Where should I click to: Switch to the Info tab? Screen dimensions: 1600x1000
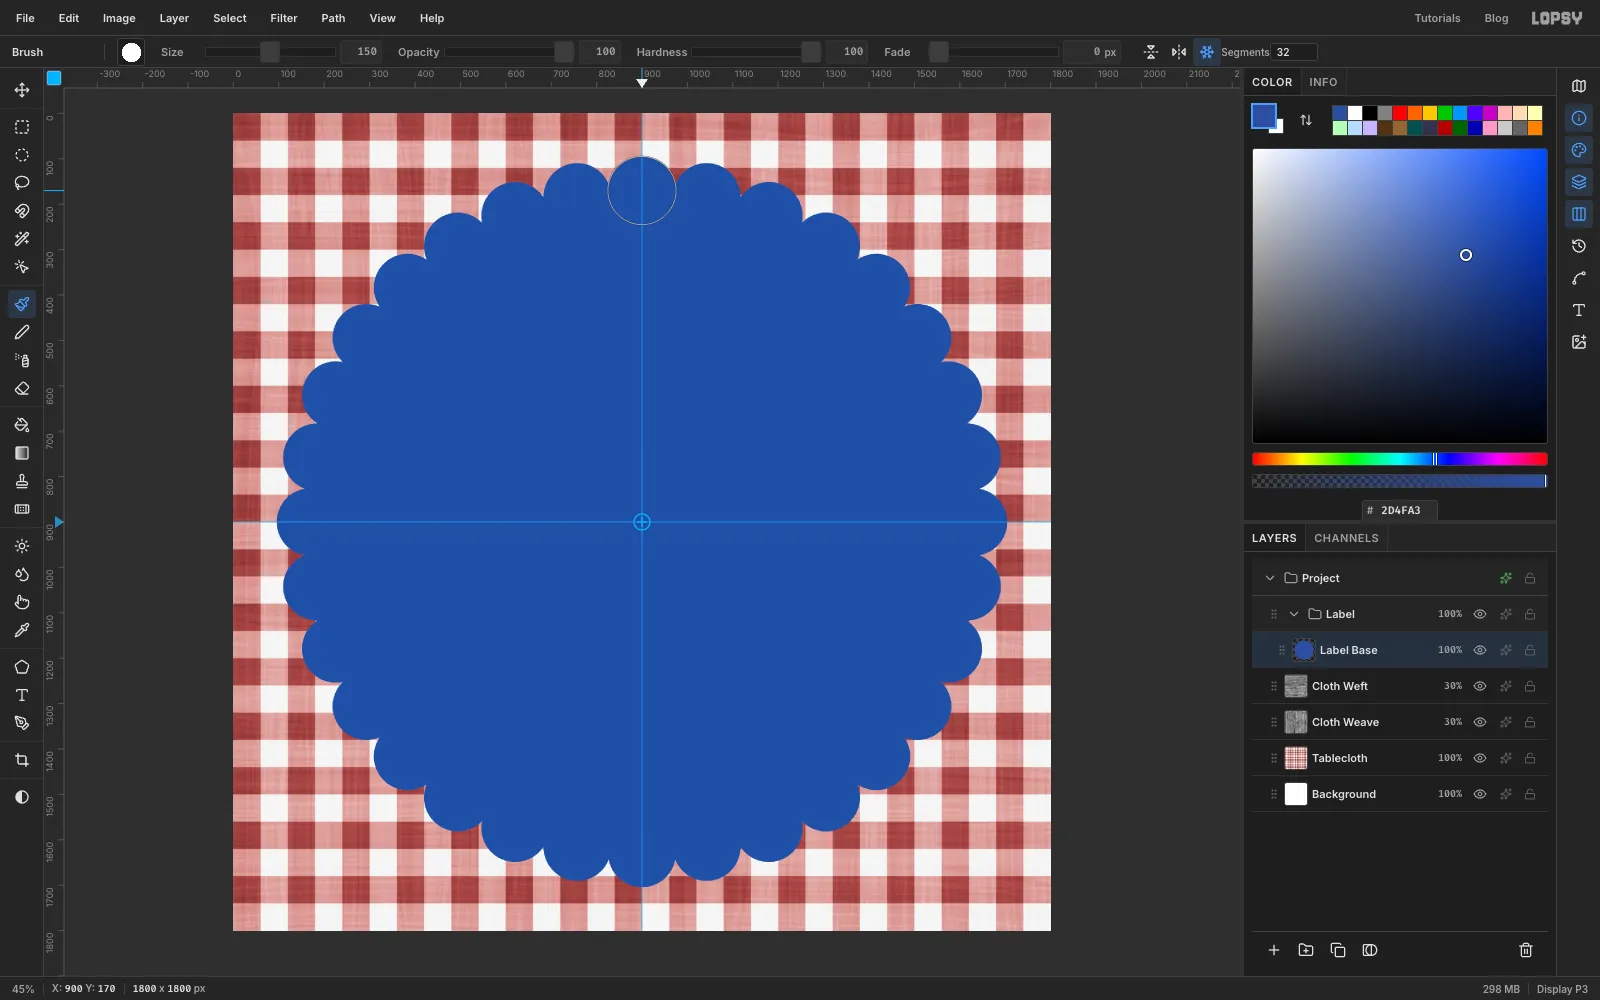[x=1323, y=82]
